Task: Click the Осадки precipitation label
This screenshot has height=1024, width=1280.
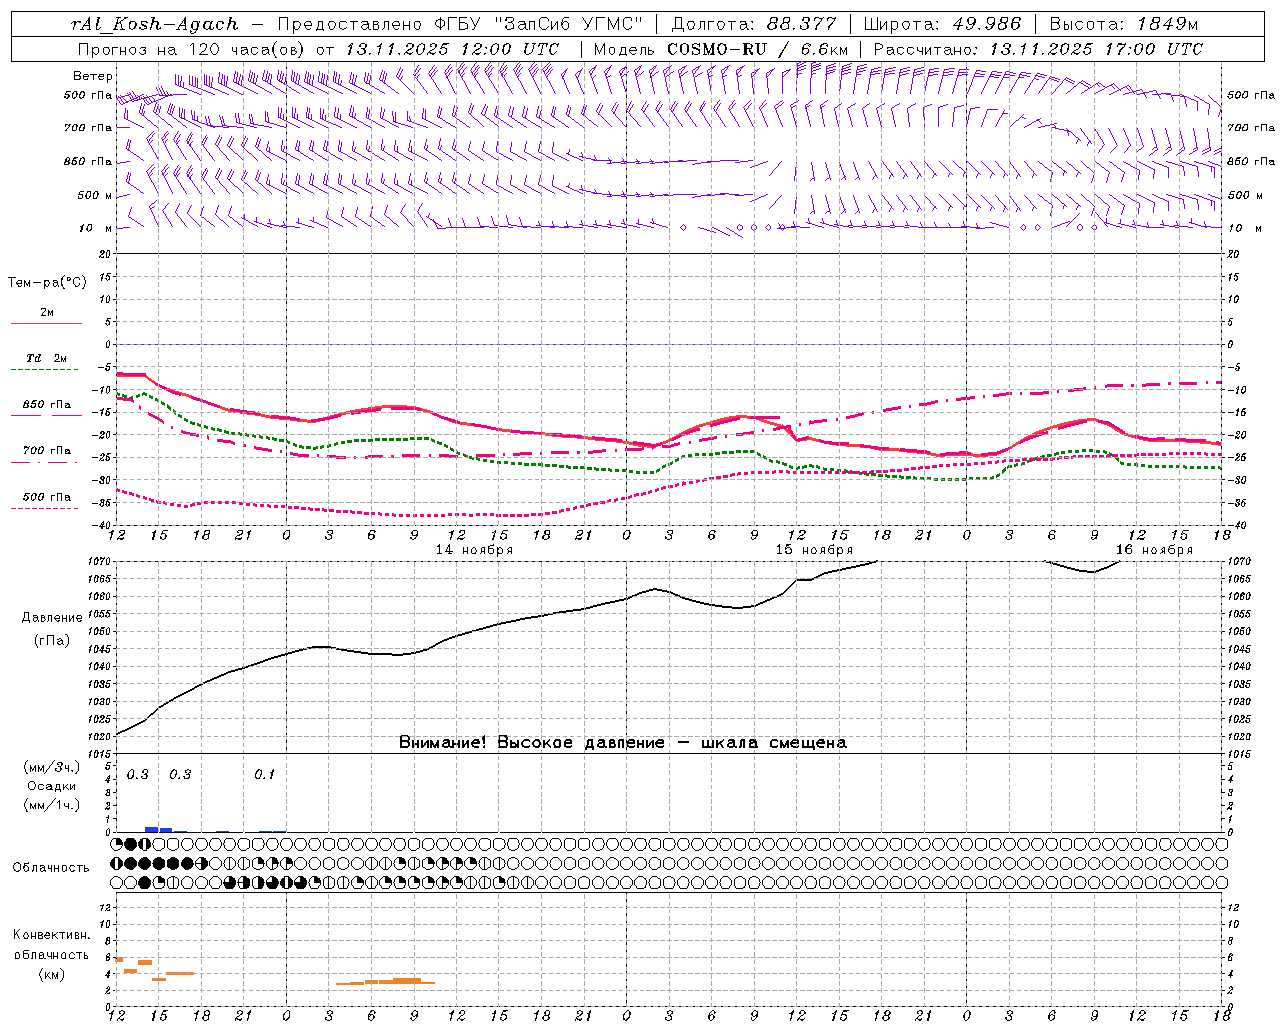Action: point(52,786)
